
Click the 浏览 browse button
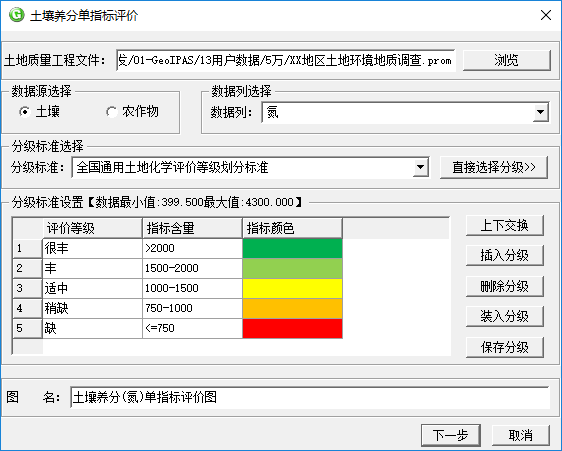pyautogui.click(x=506, y=60)
